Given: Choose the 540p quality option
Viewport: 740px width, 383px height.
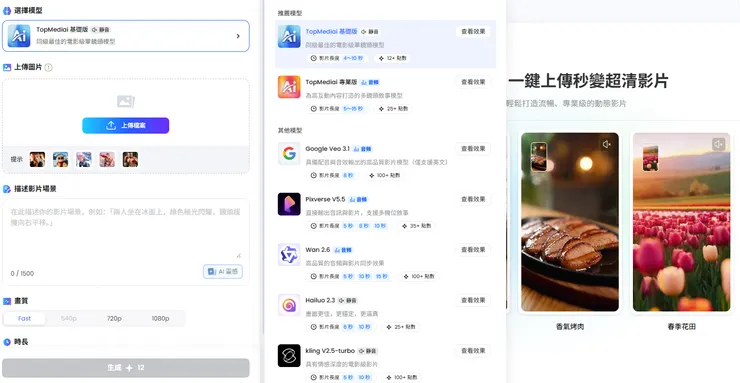Looking at the screenshot, I should pos(69,318).
